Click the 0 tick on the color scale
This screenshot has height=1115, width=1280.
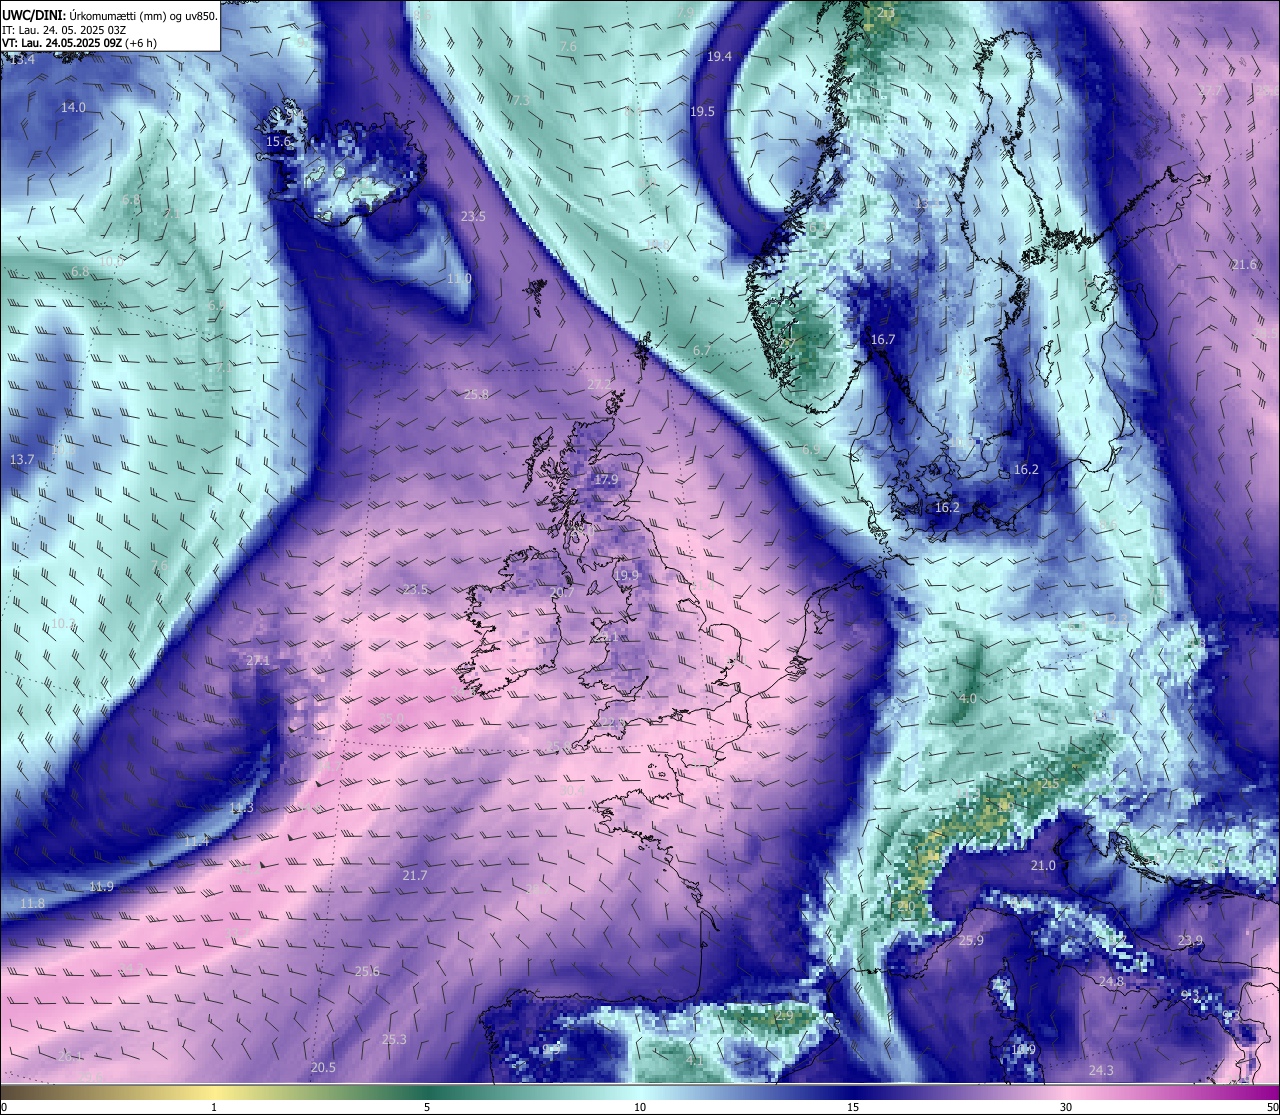(x=4, y=1107)
